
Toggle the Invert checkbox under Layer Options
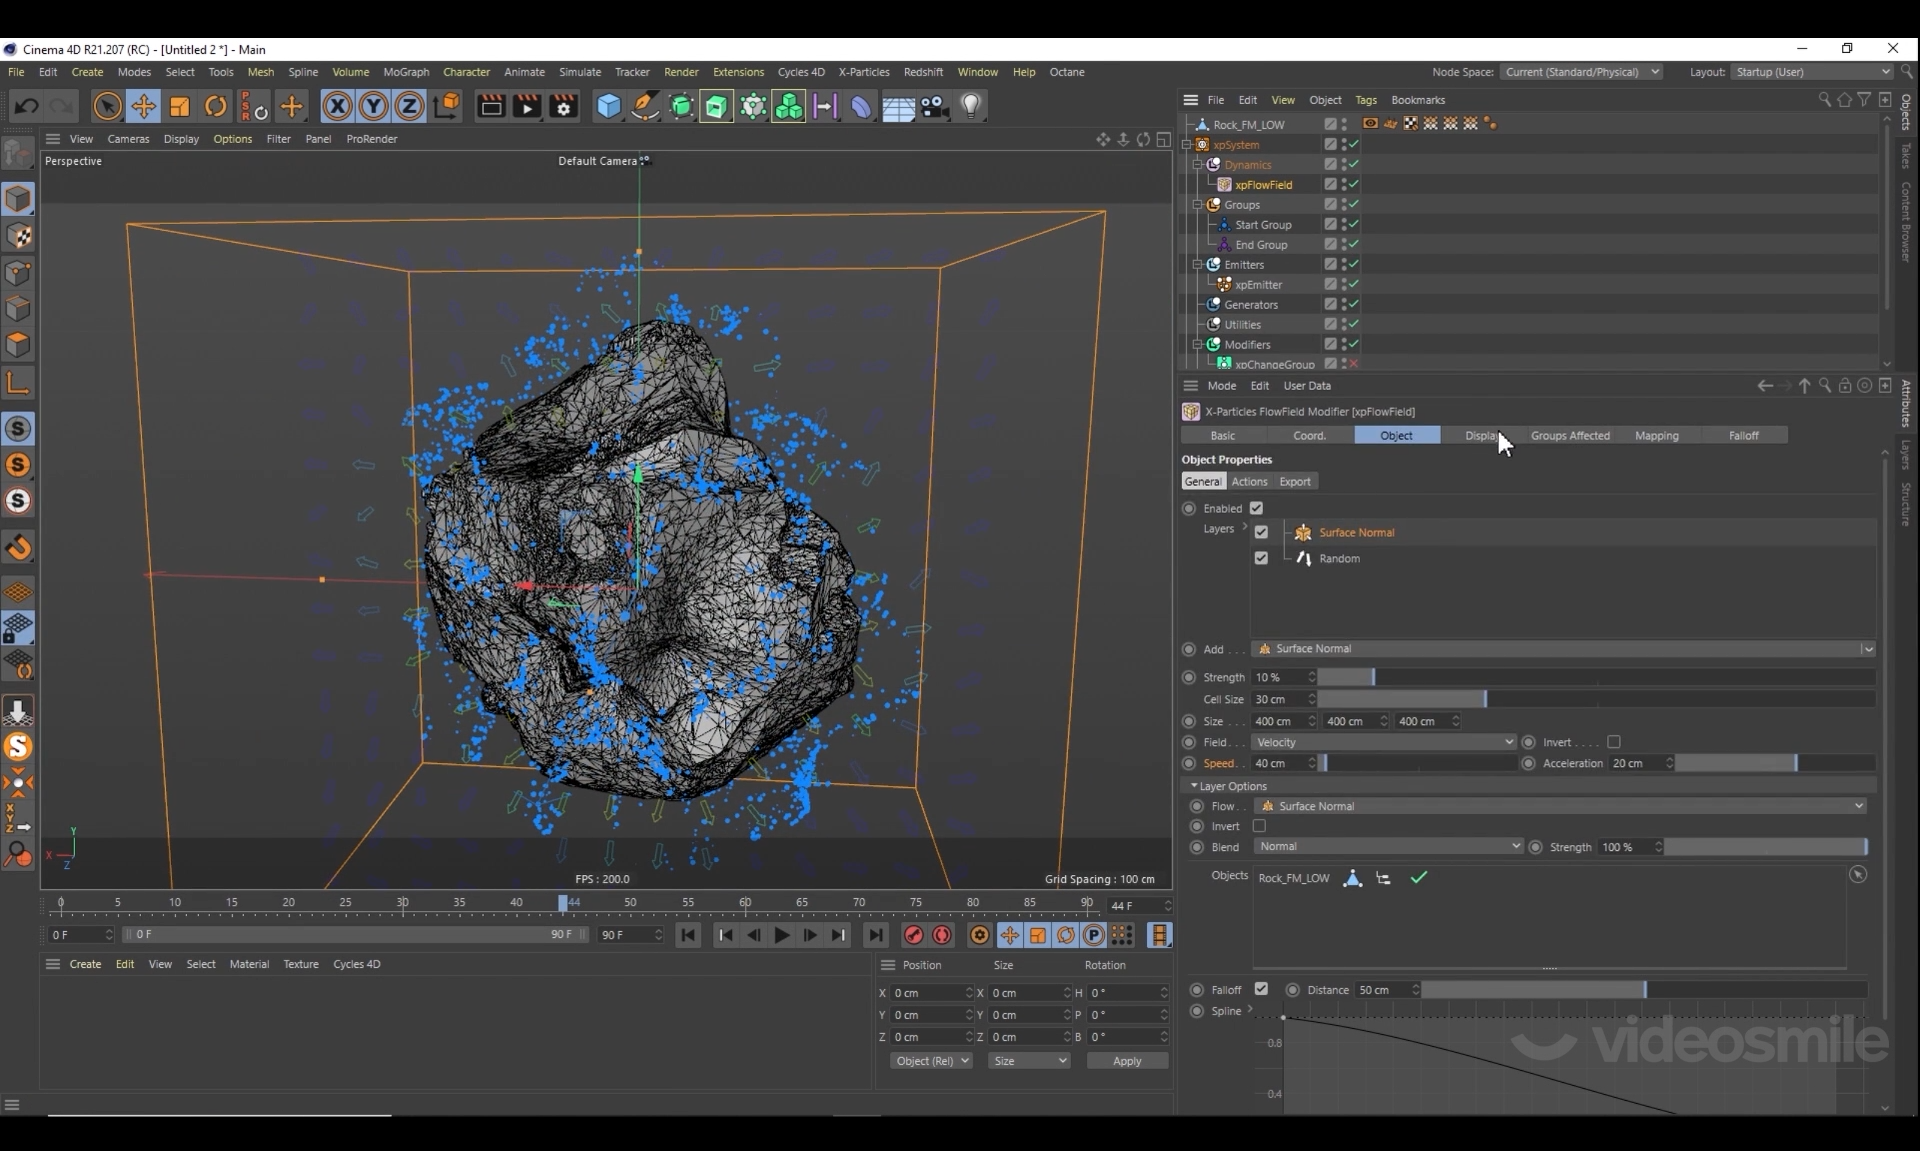point(1259,826)
